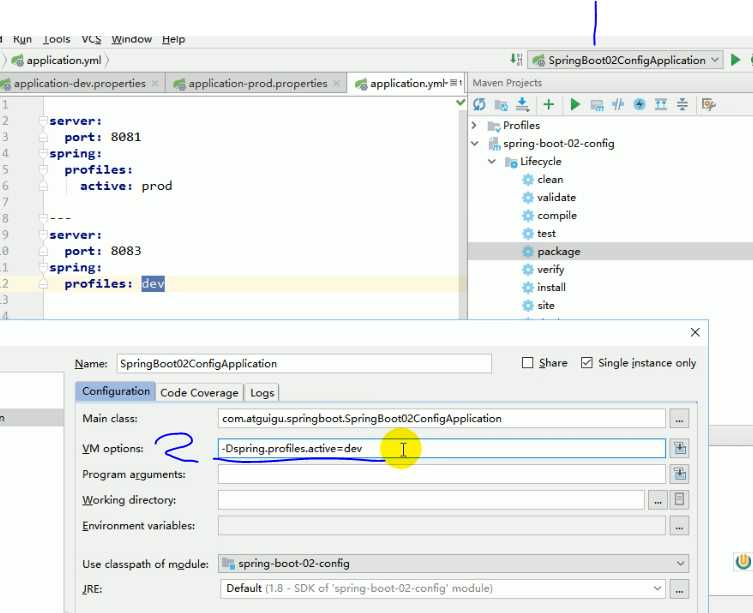Open the Window menu
753x613 pixels.
(132, 39)
